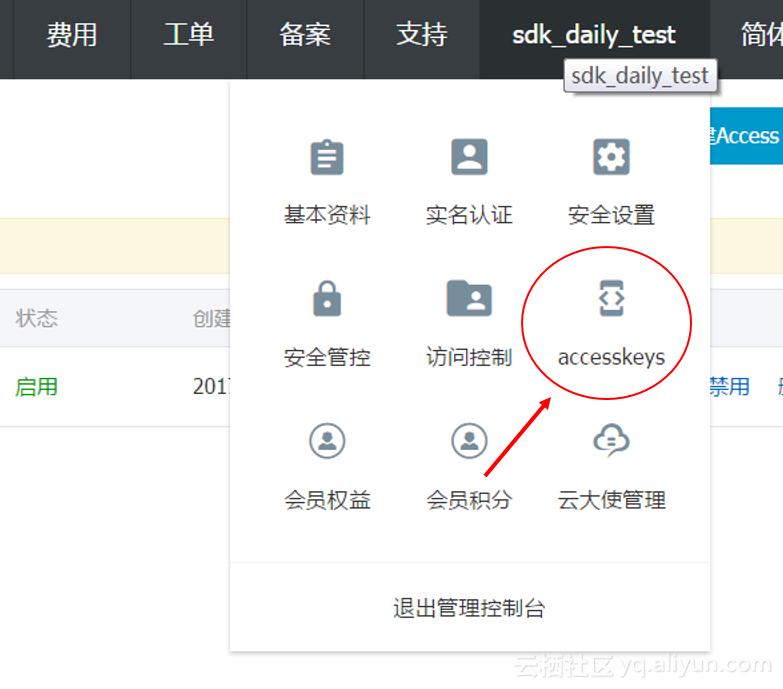This screenshot has width=783, height=689.
Task: Click the green 启用 status text
Action: point(36,386)
